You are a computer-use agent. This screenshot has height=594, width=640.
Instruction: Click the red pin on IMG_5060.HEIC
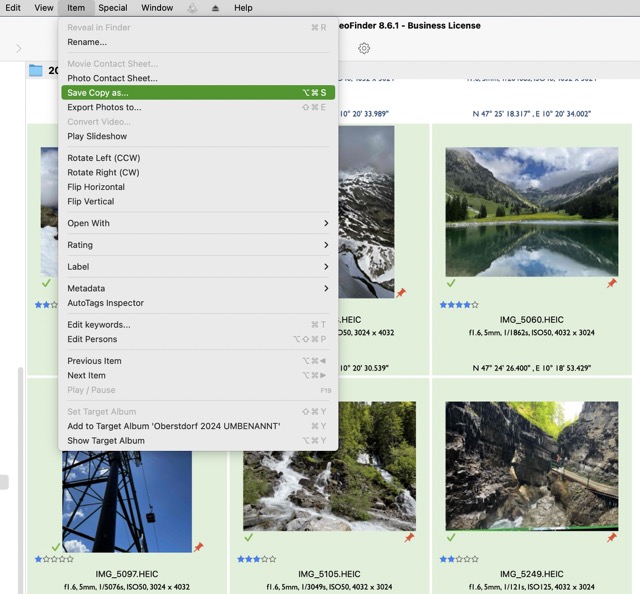click(611, 284)
